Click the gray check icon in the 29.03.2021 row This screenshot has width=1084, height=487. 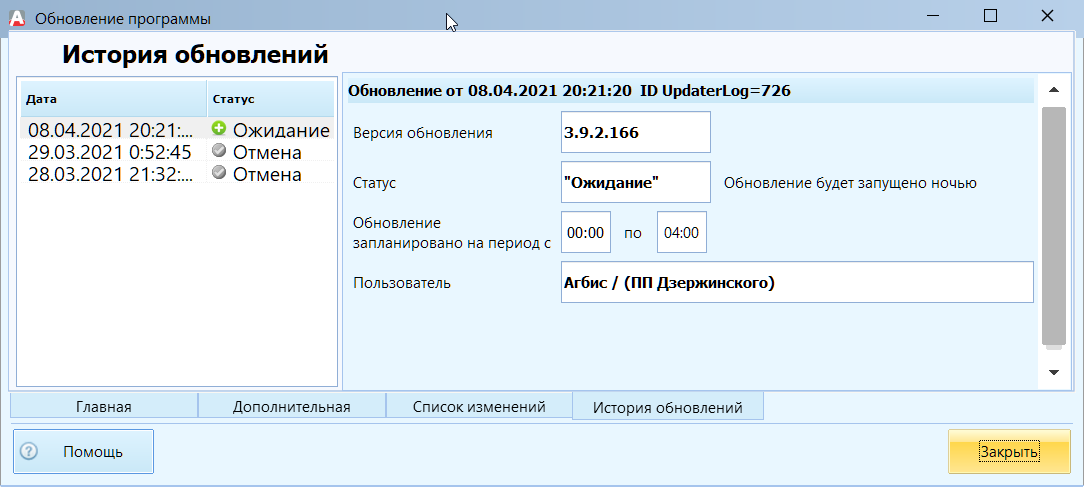pyautogui.click(x=219, y=151)
